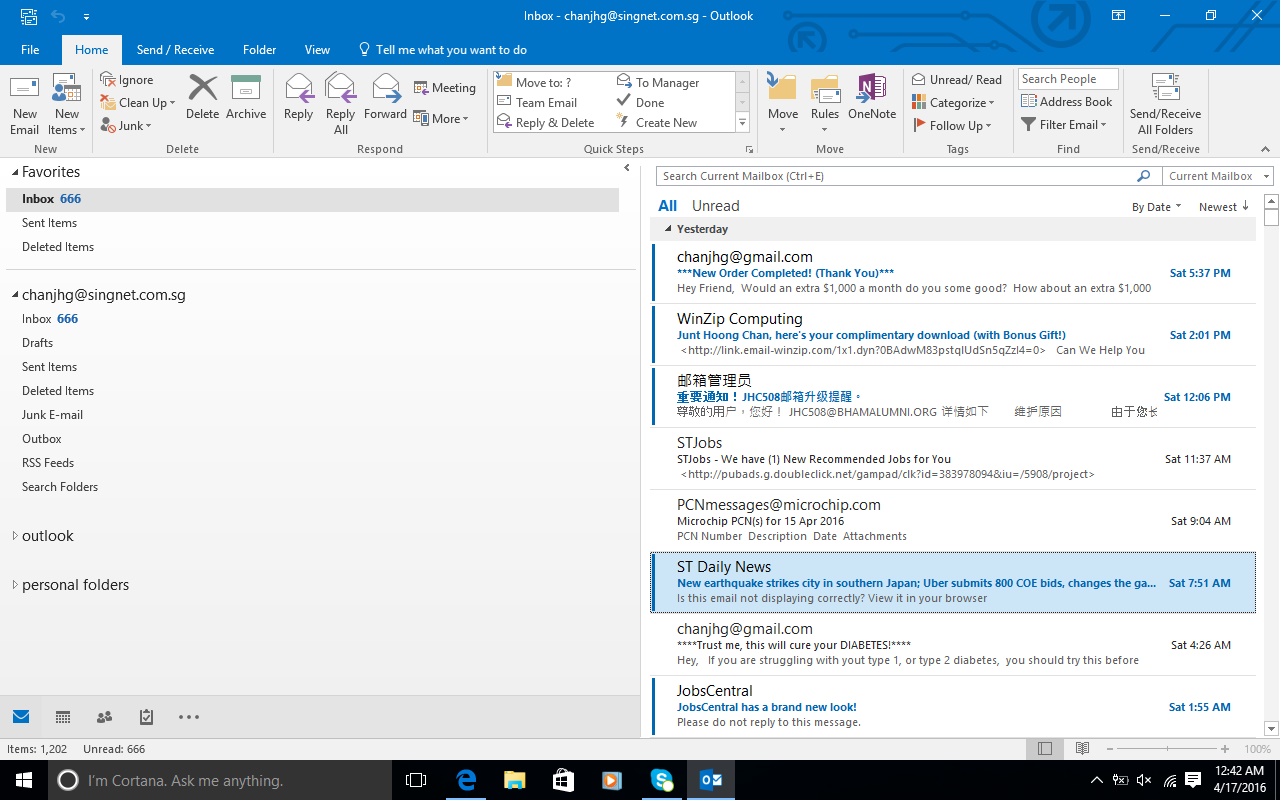Open the People view icon
1281x804 pixels.
coord(104,717)
